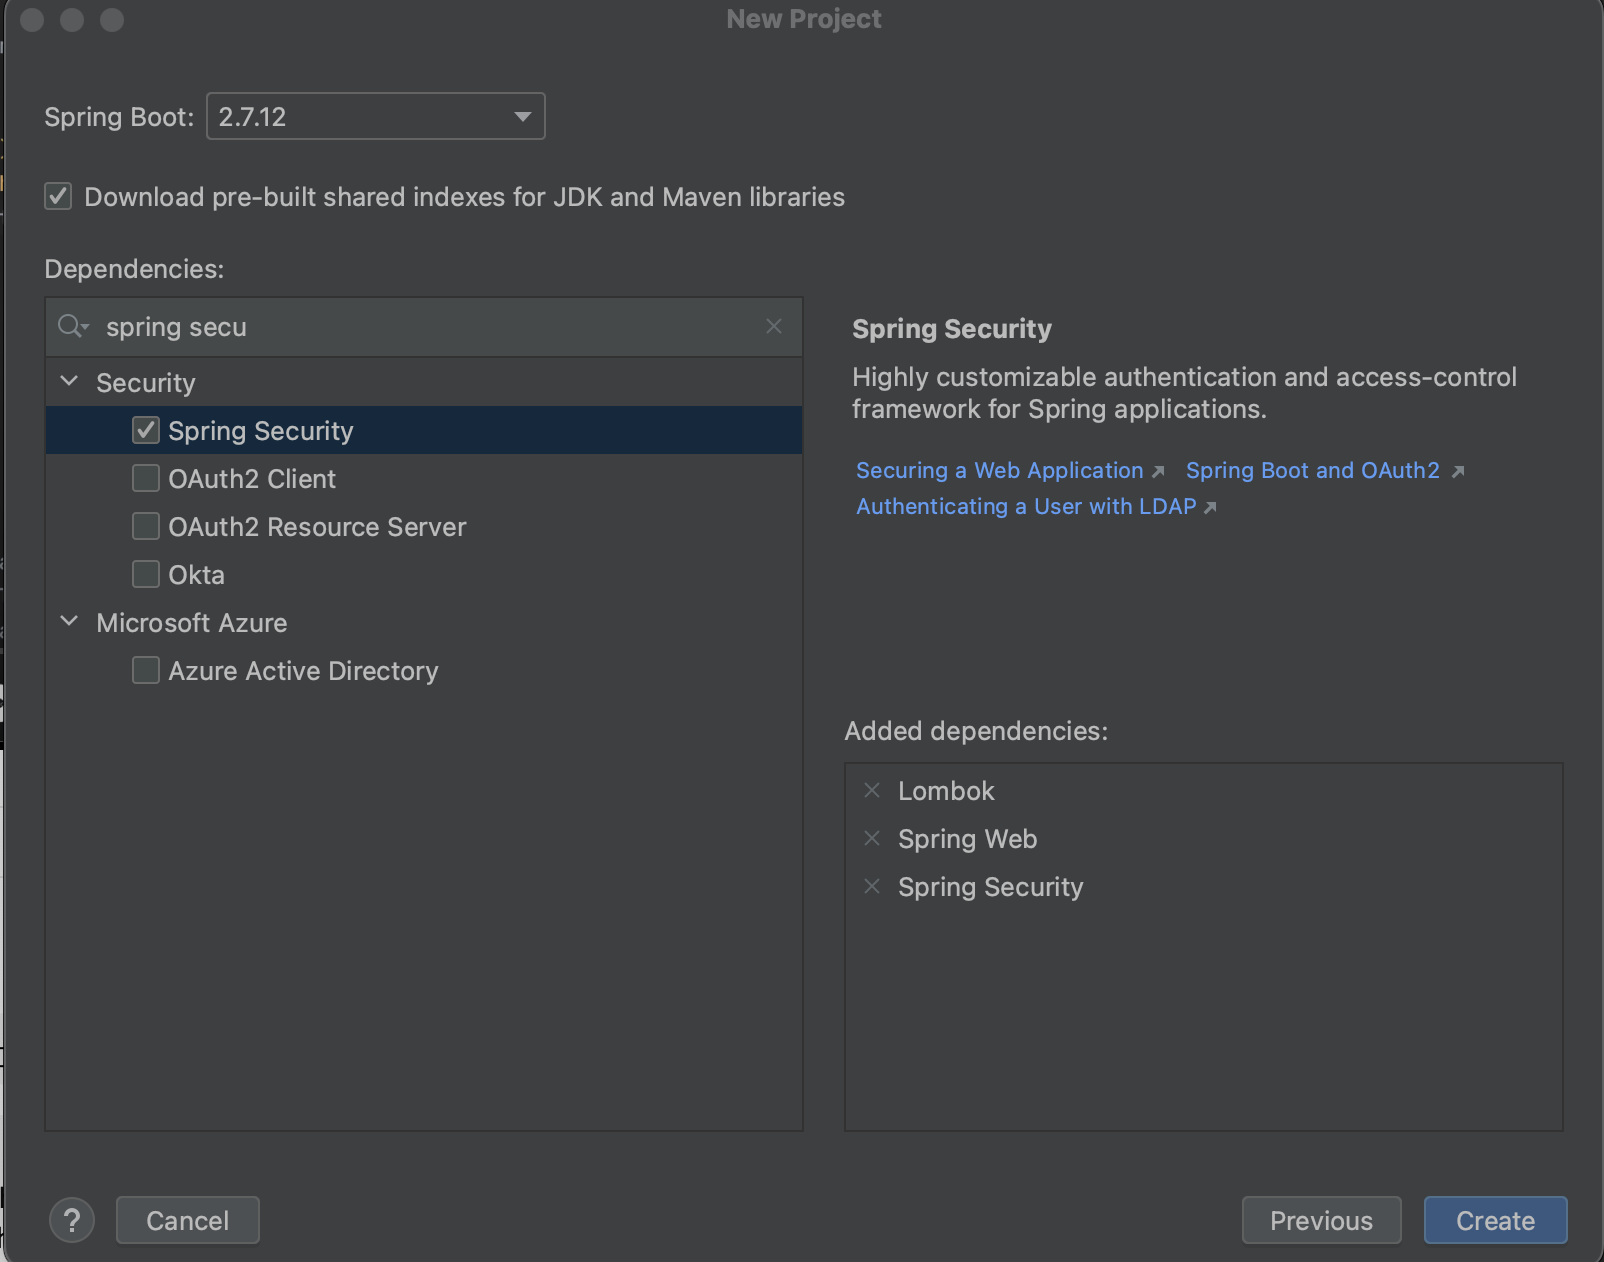This screenshot has height=1262, width=1604.
Task: Check the Okta dependency checkbox
Action: [146, 574]
